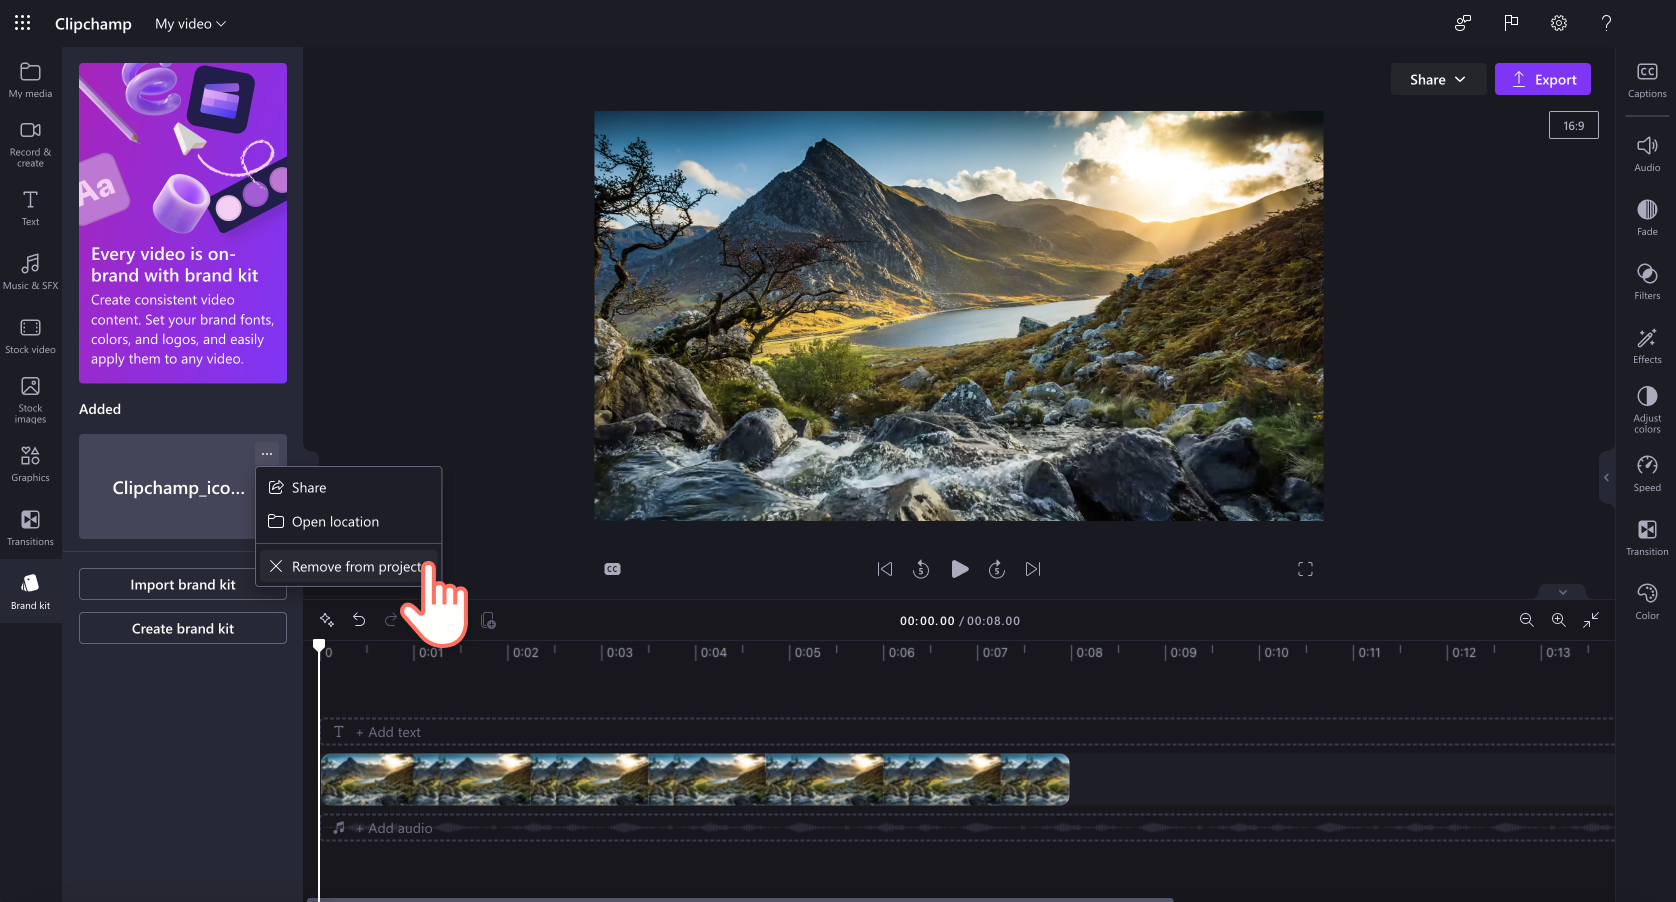
Task: Open the Music & SFX sidebar section
Action: click(30, 270)
